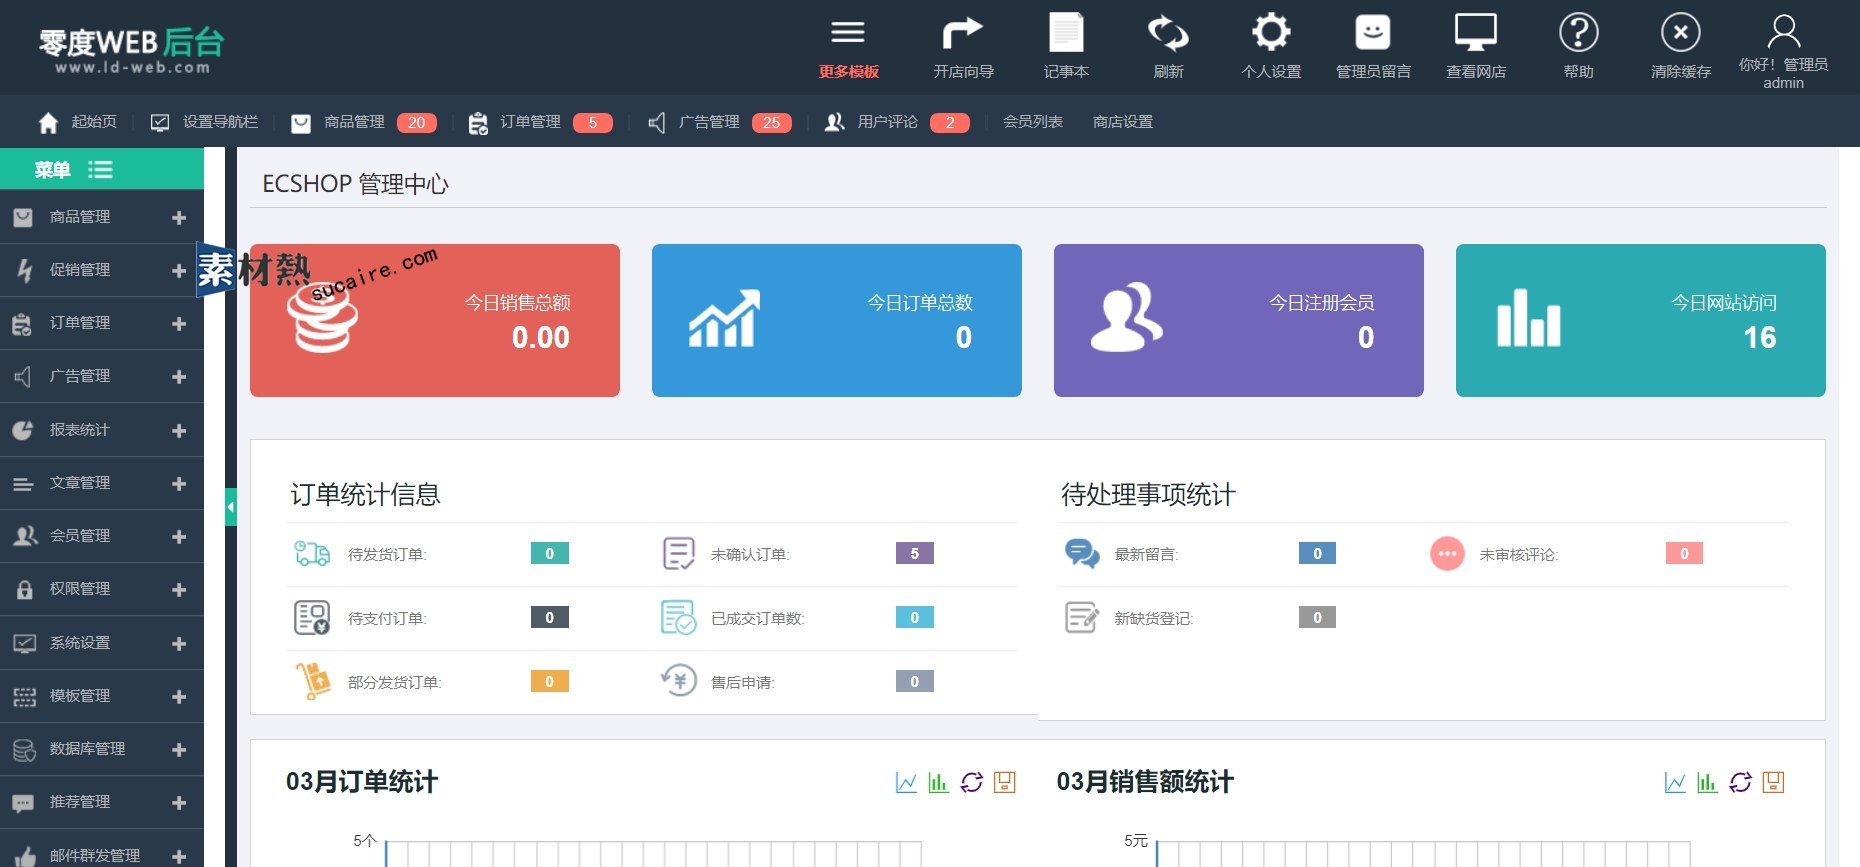Click the 商品管理 badge showing 20

coord(417,123)
